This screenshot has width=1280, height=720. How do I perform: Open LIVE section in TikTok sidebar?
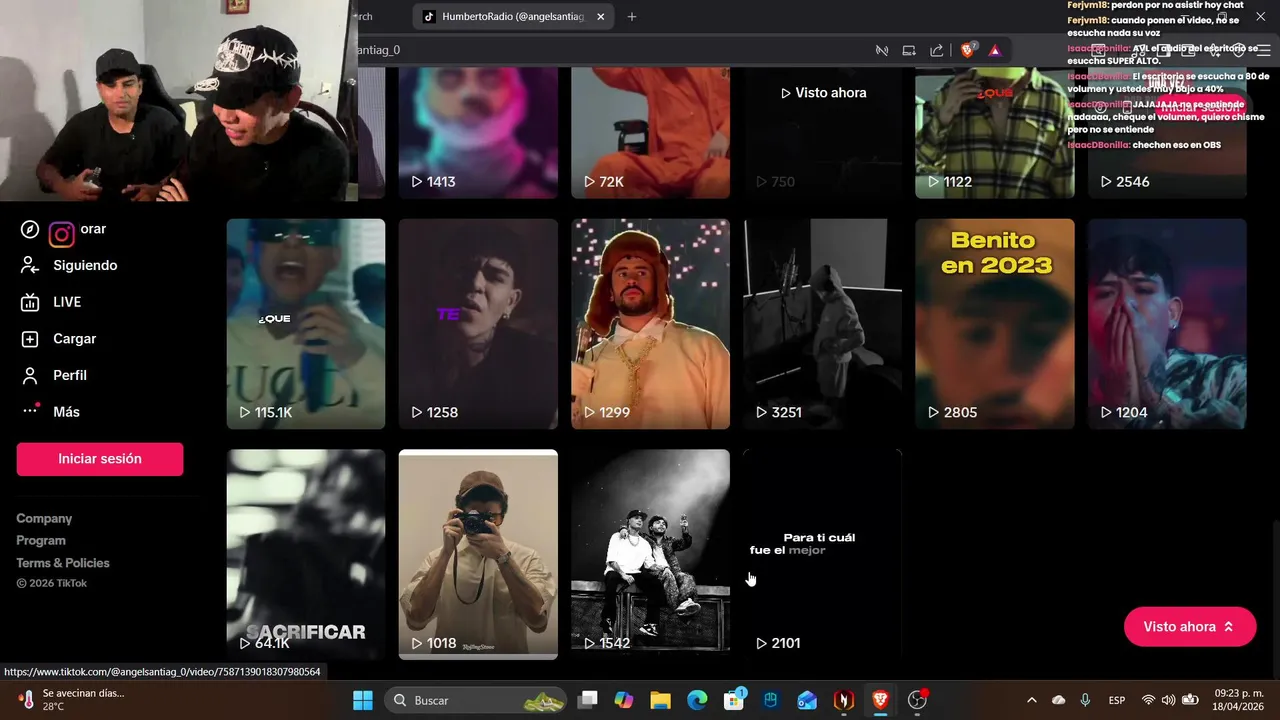tap(67, 302)
